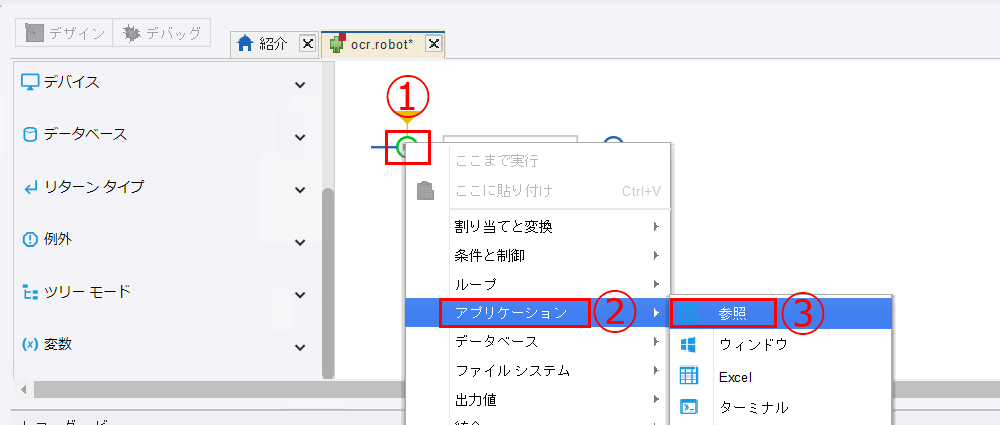The height and width of the screenshot is (425, 1000).
Task: Select the デバイス panel label
Action: tap(71, 82)
